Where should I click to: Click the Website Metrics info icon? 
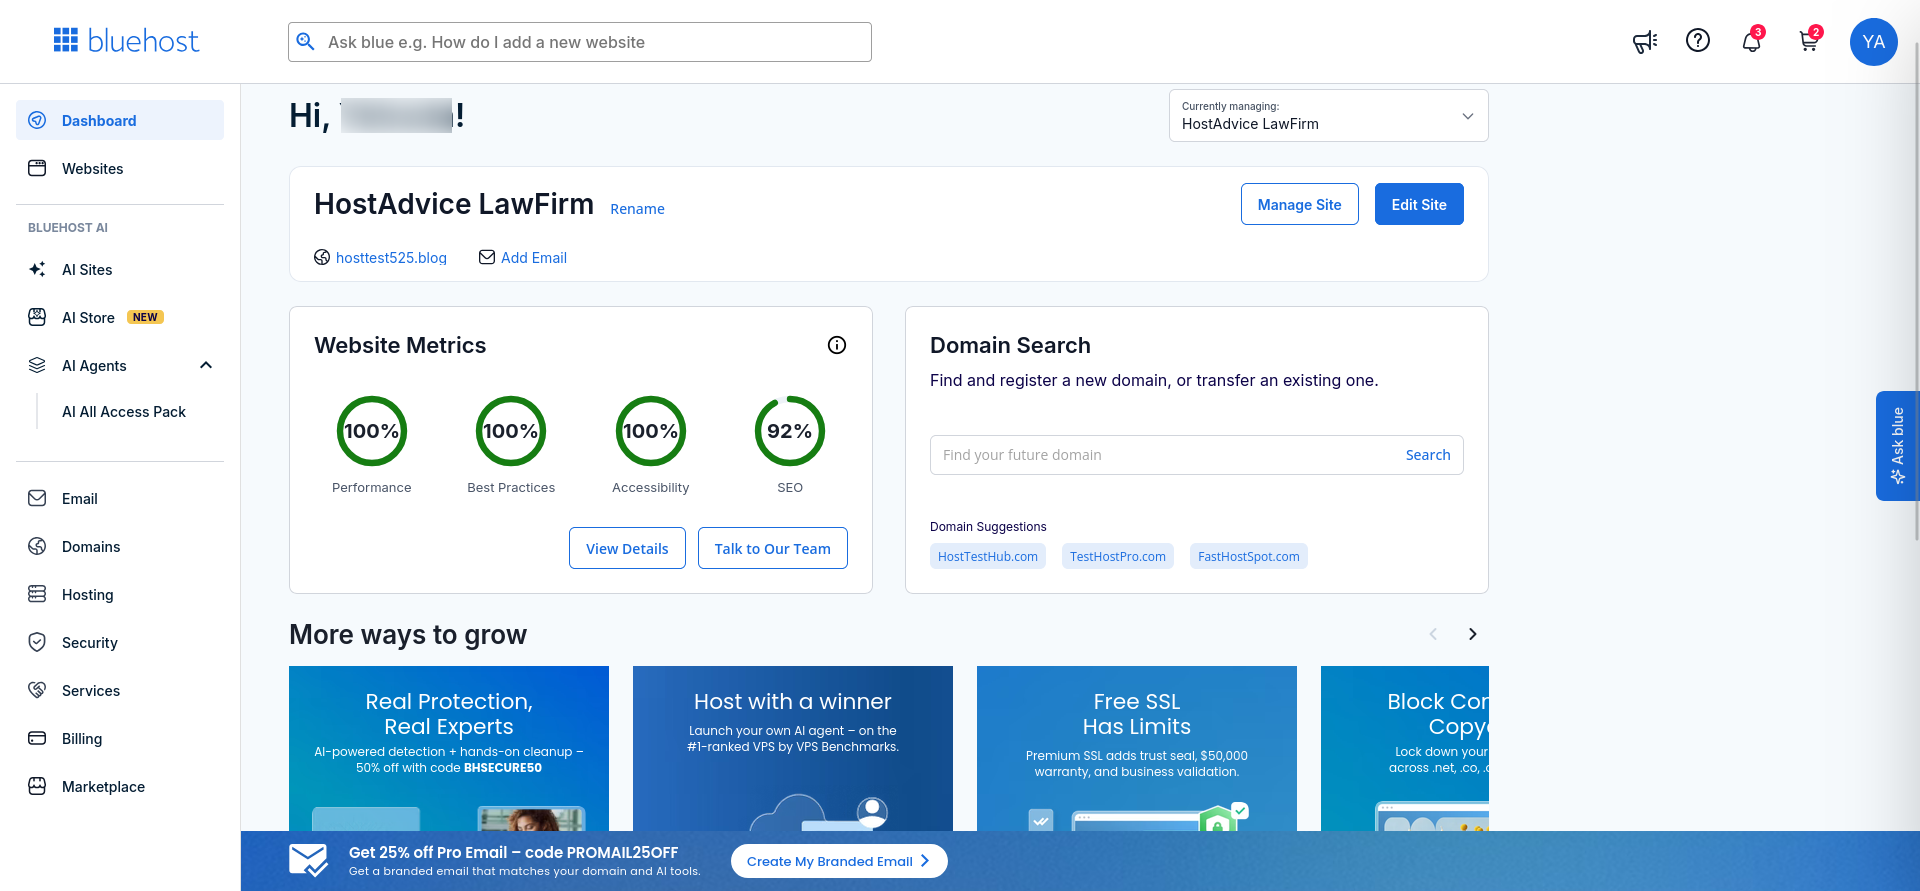coord(837,345)
